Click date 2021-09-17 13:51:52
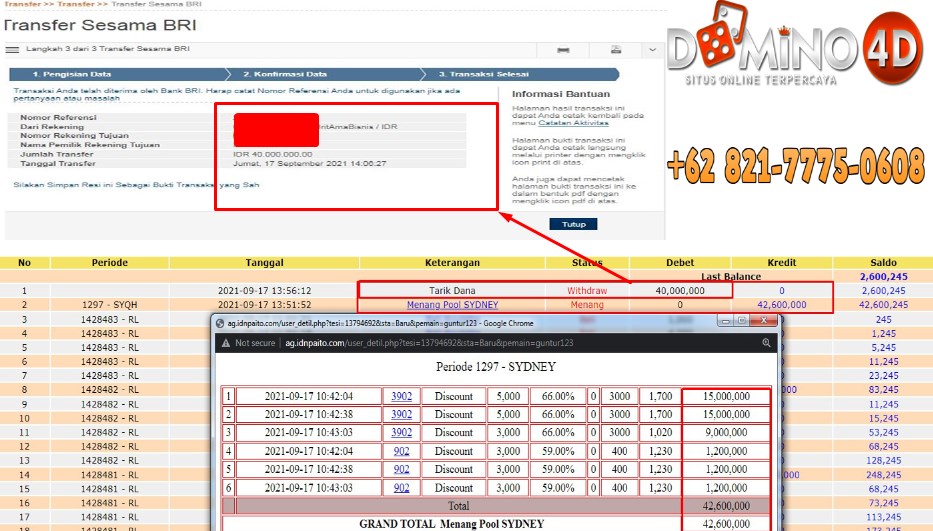933x531 pixels. click(x=264, y=305)
